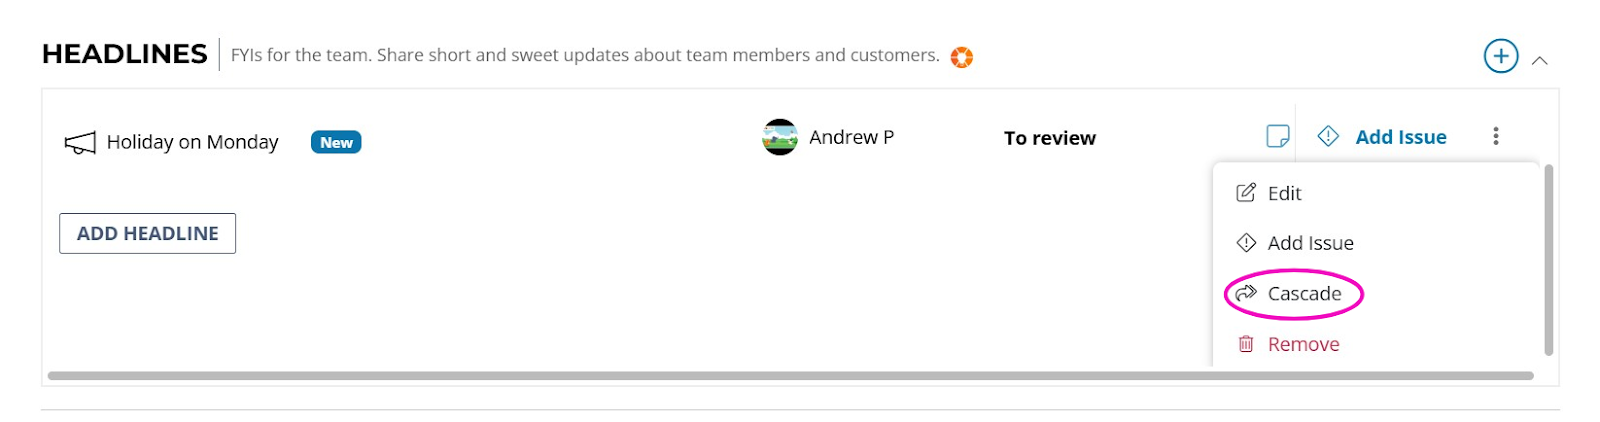Viewport: 1600px width, 422px height.
Task: Click the diamond icon next to Add Issue
Action: (x=1328, y=136)
